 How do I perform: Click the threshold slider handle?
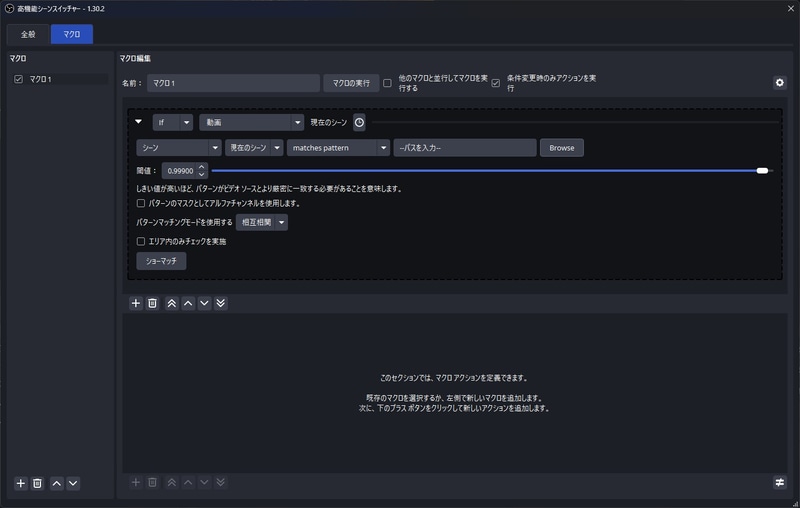point(762,171)
